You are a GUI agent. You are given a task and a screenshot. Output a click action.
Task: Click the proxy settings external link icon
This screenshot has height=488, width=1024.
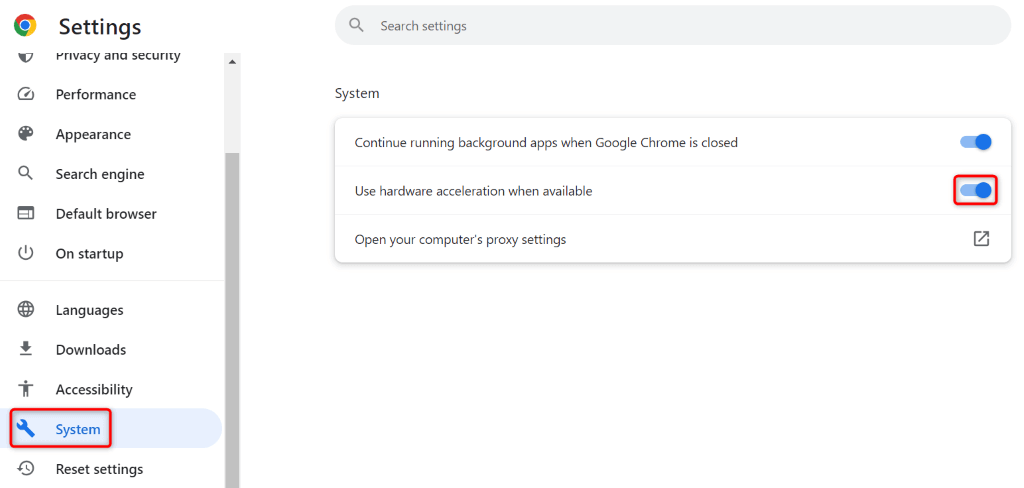pos(981,239)
